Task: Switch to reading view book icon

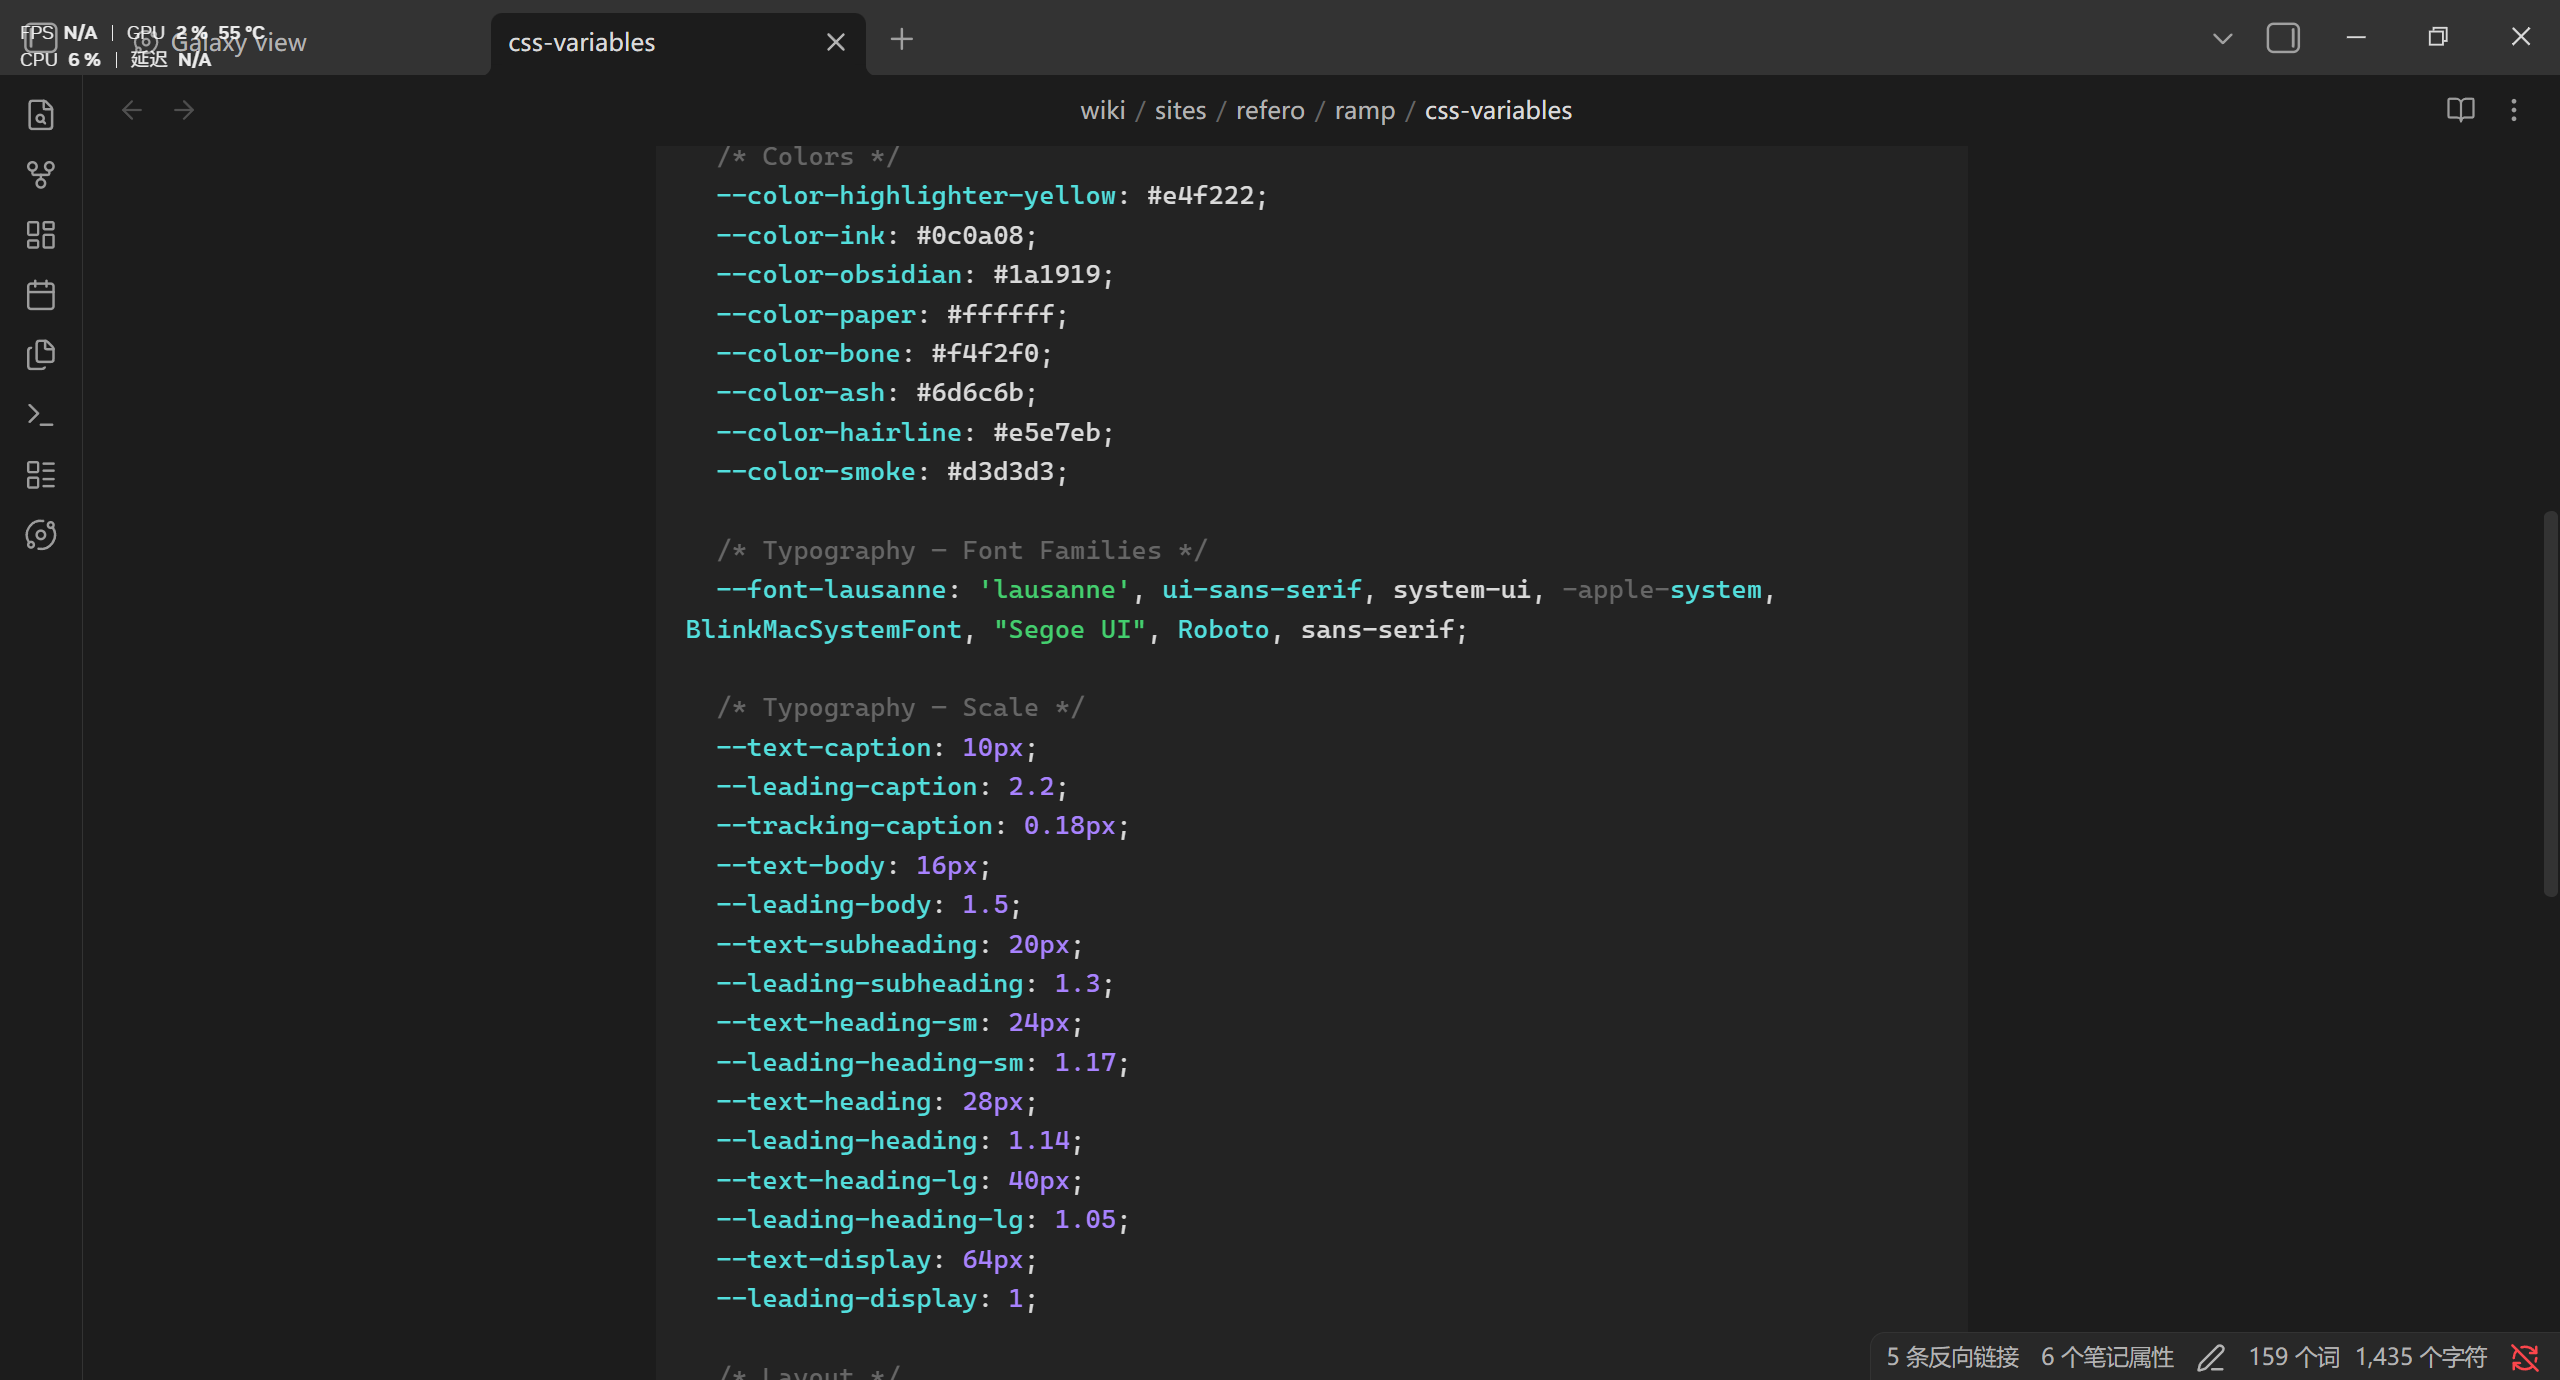Action: [2461, 110]
